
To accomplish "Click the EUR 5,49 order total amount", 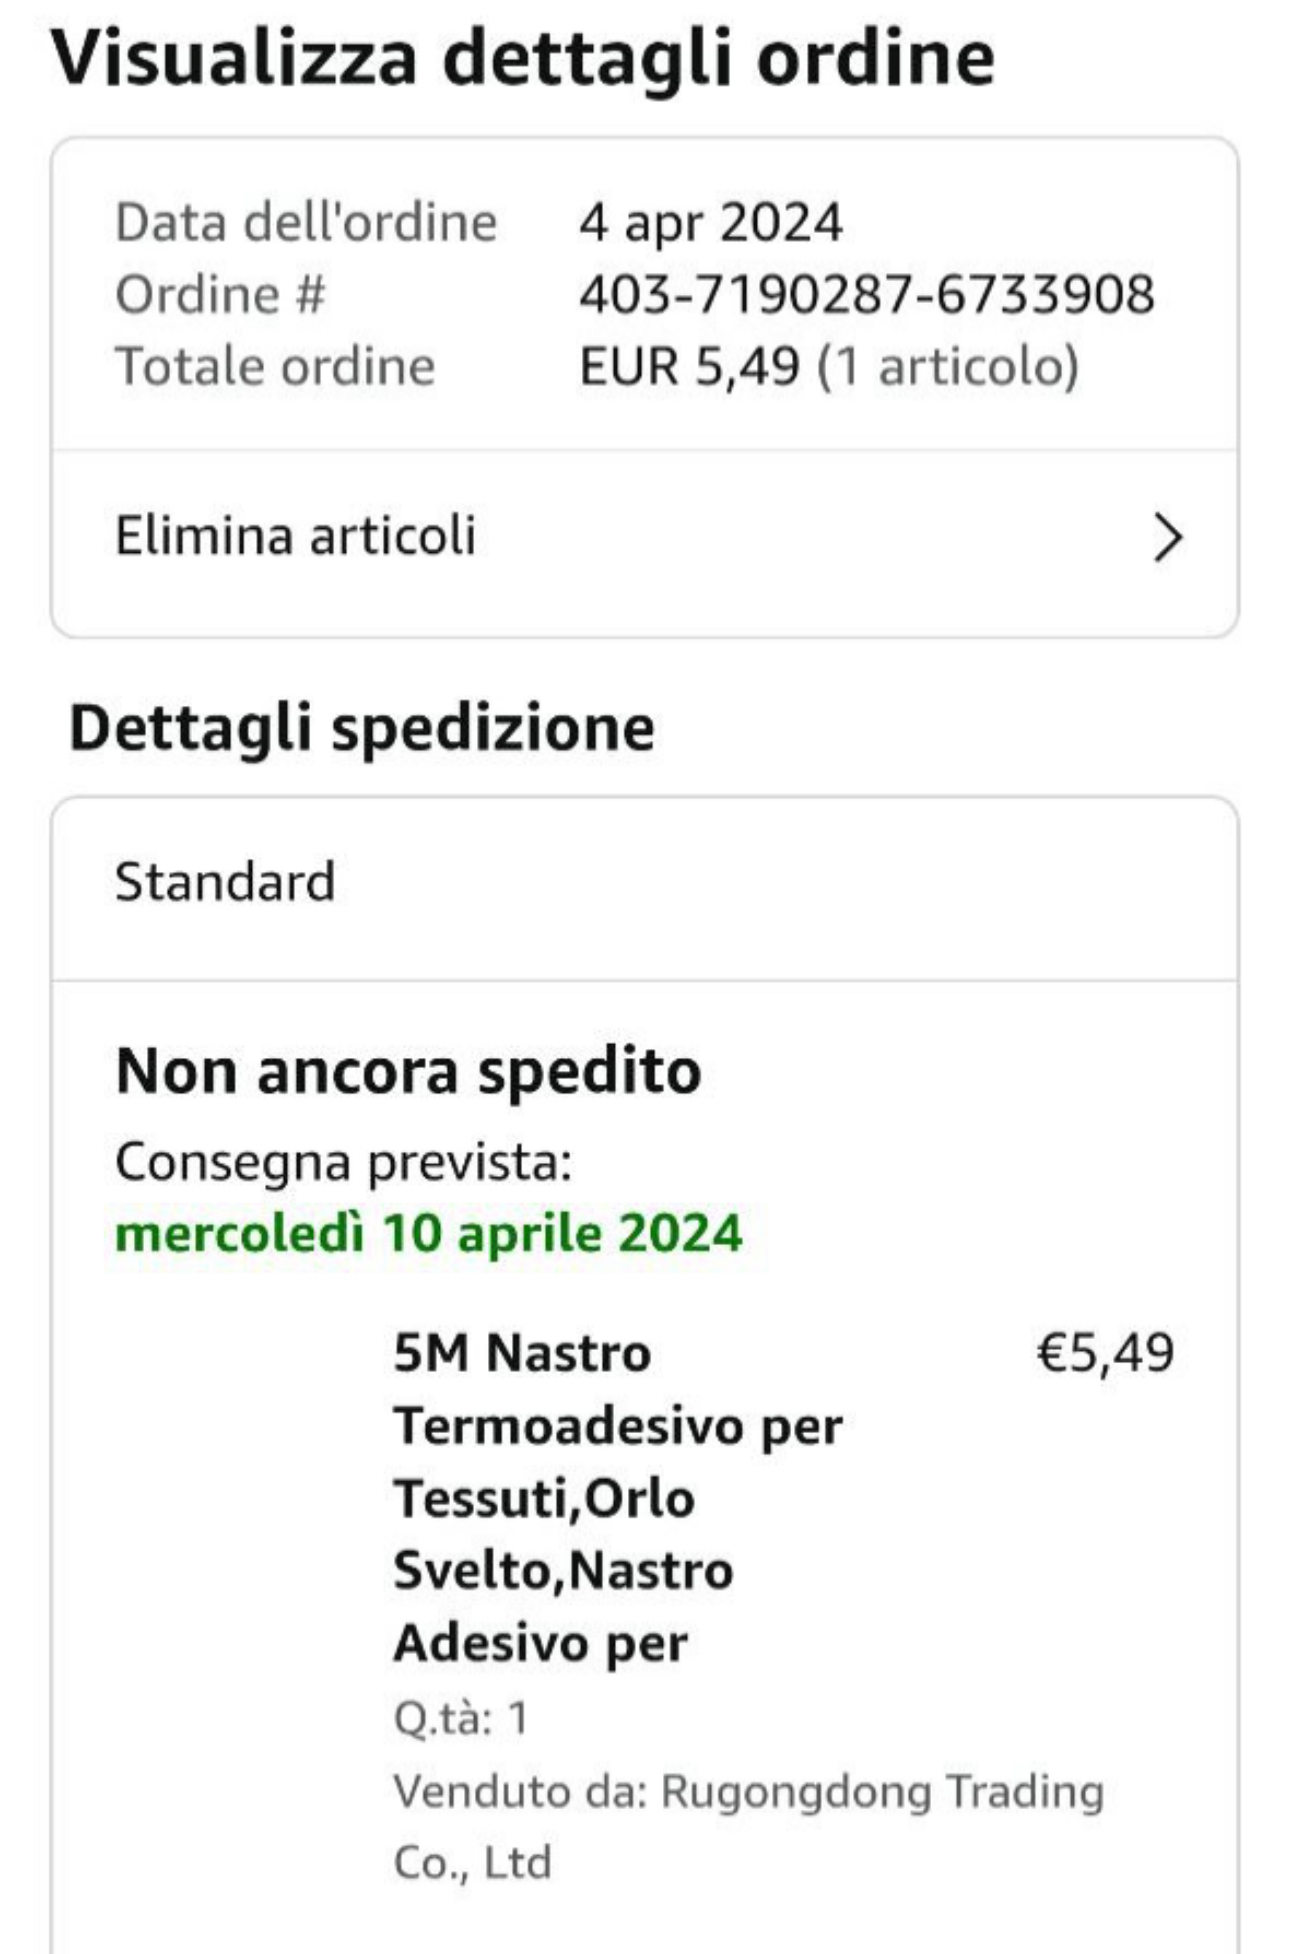I will [x=689, y=366].
